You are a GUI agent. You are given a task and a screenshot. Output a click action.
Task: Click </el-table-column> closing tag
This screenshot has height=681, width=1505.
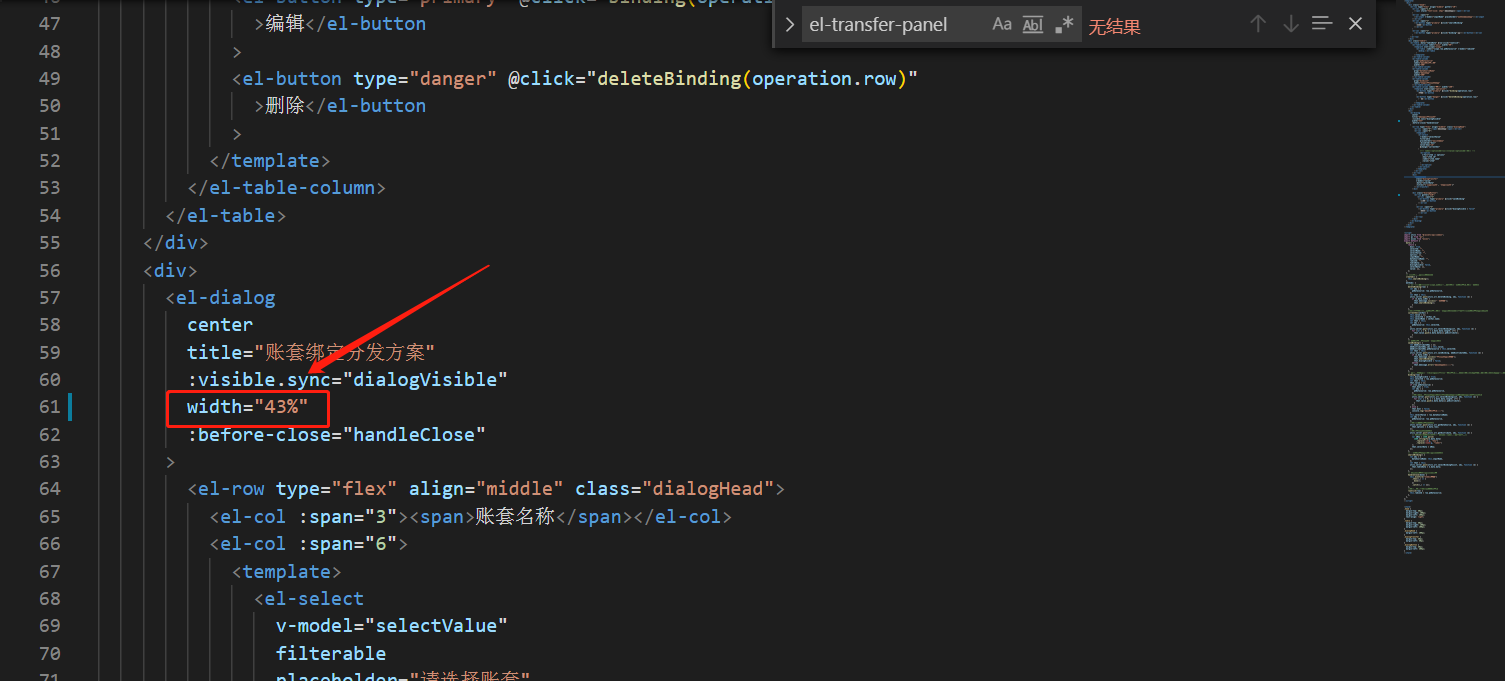click(286, 188)
